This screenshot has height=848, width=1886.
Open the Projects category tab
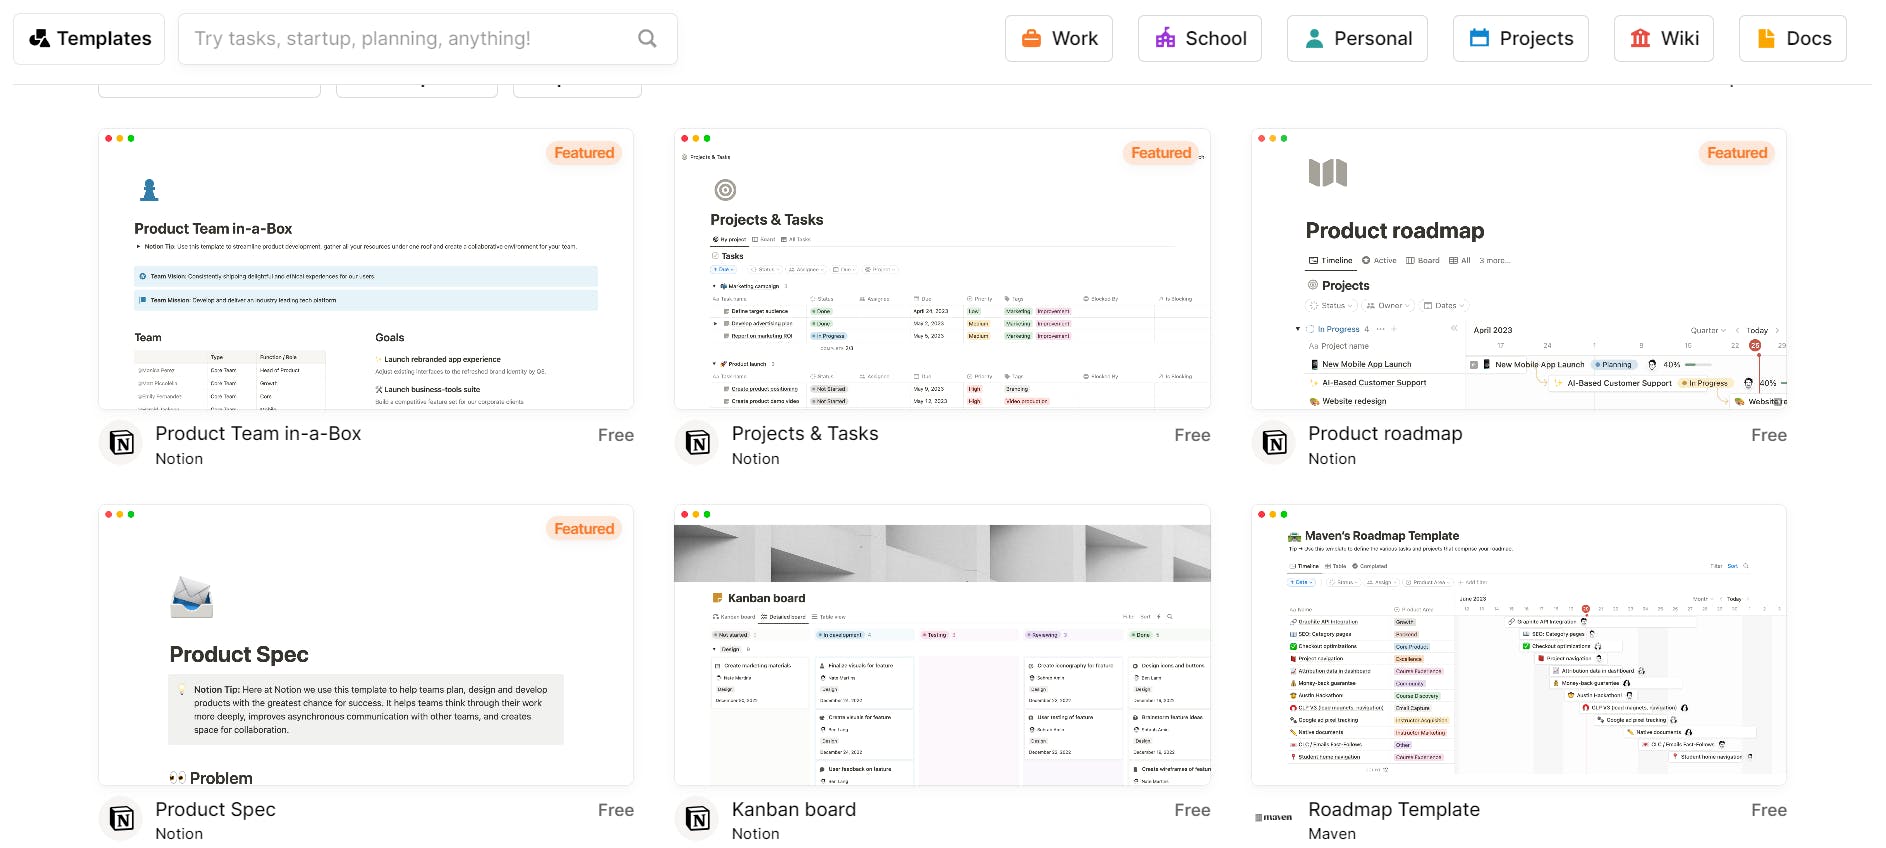click(1521, 38)
